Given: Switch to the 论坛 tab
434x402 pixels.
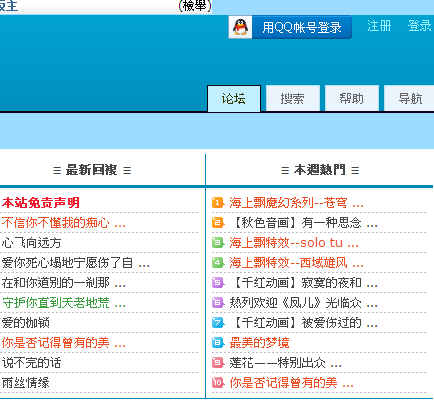Looking at the screenshot, I should tap(234, 98).
